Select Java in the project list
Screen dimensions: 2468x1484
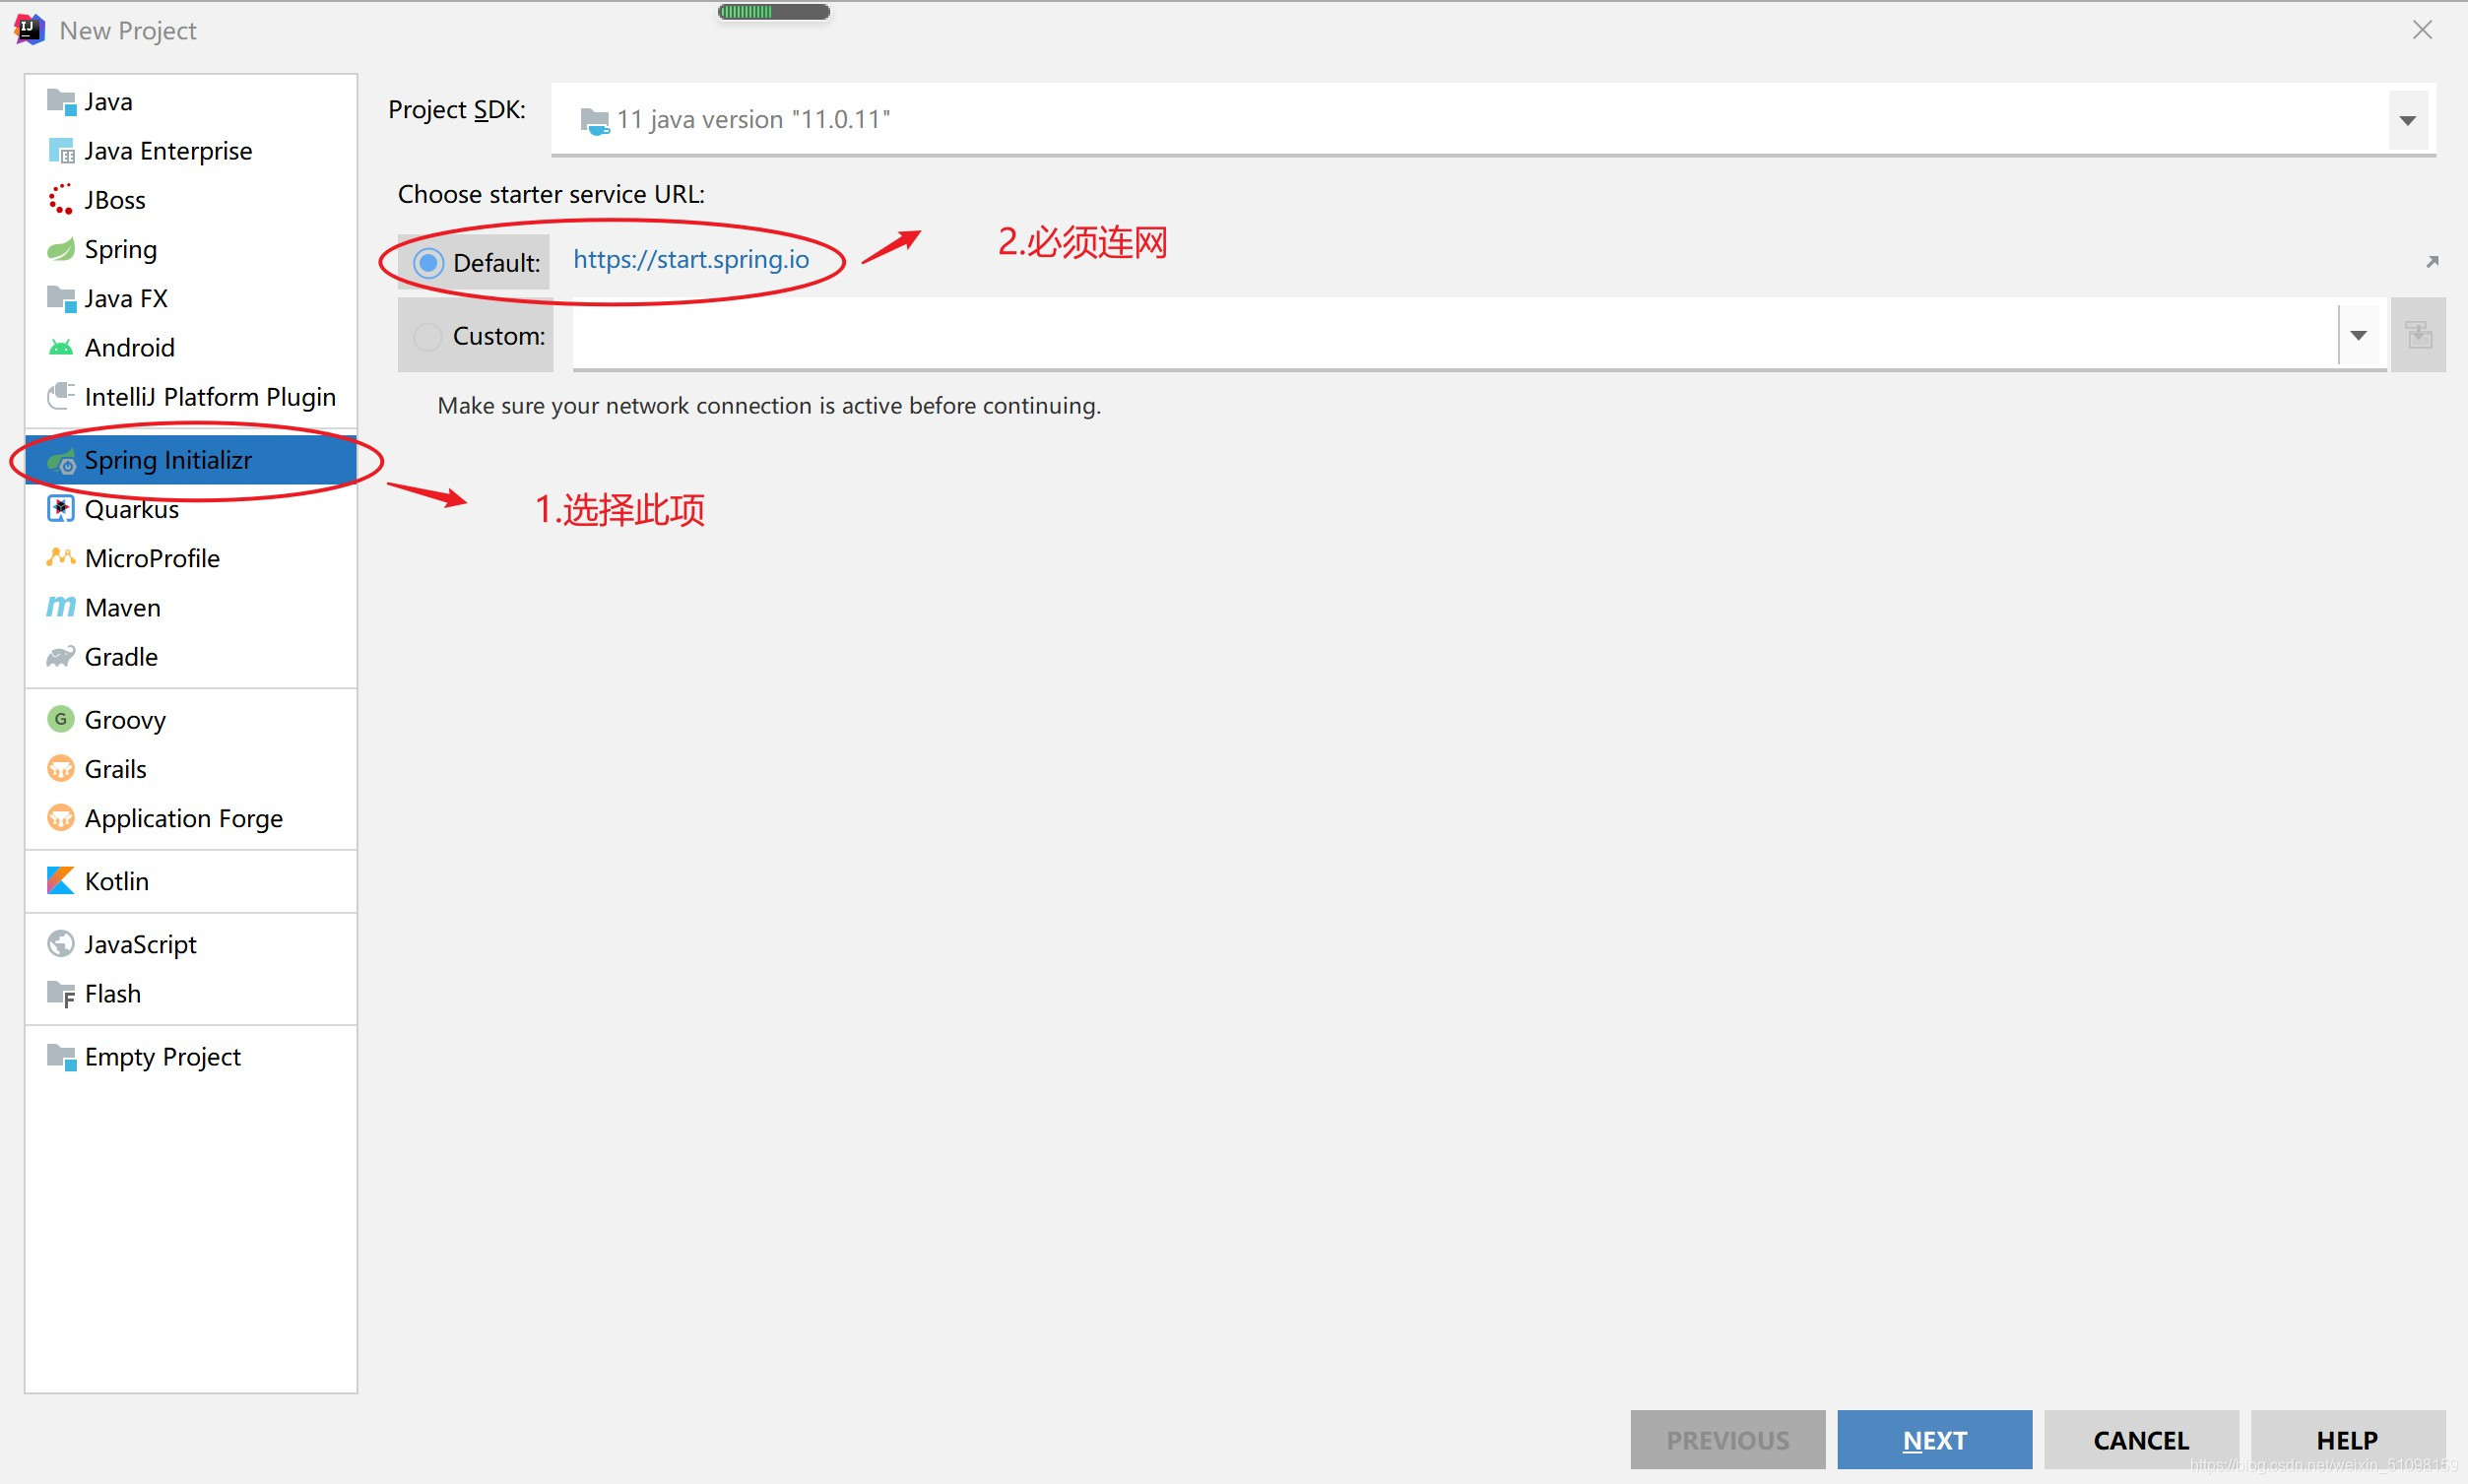click(191, 102)
